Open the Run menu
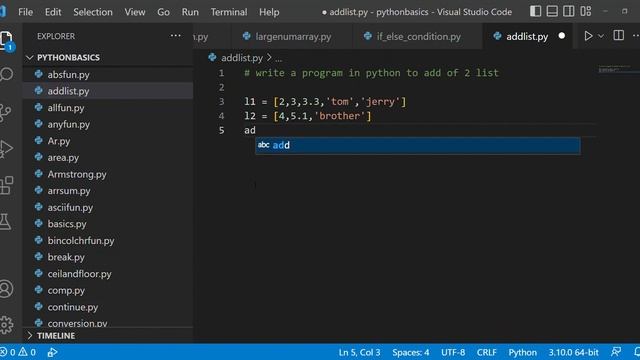The image size is (640, 360). click(x=190, y=12)
